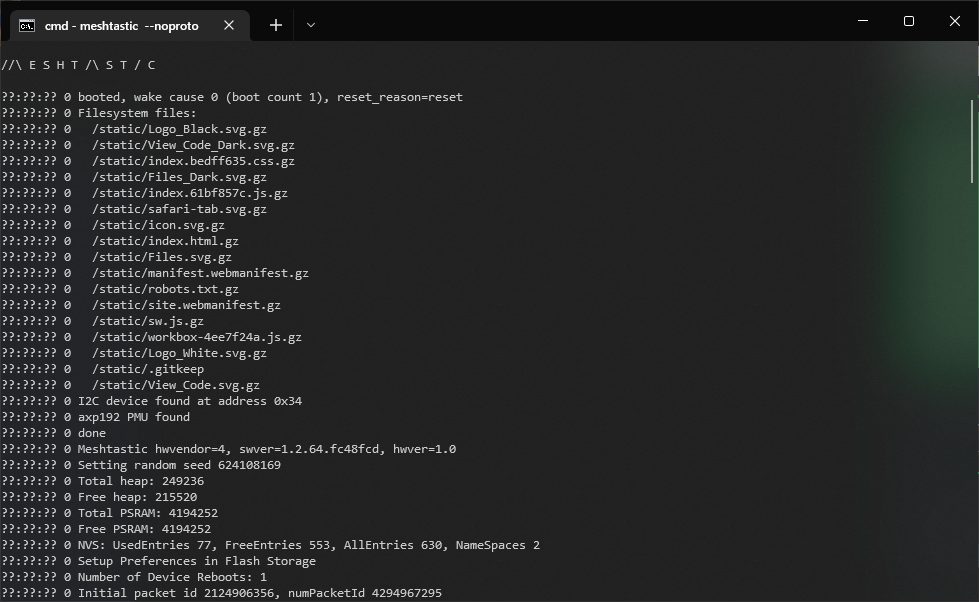Click the 'Setting random seed 624108169' line
This screenshot has width=979, height=602.
[x=179, y=465]
